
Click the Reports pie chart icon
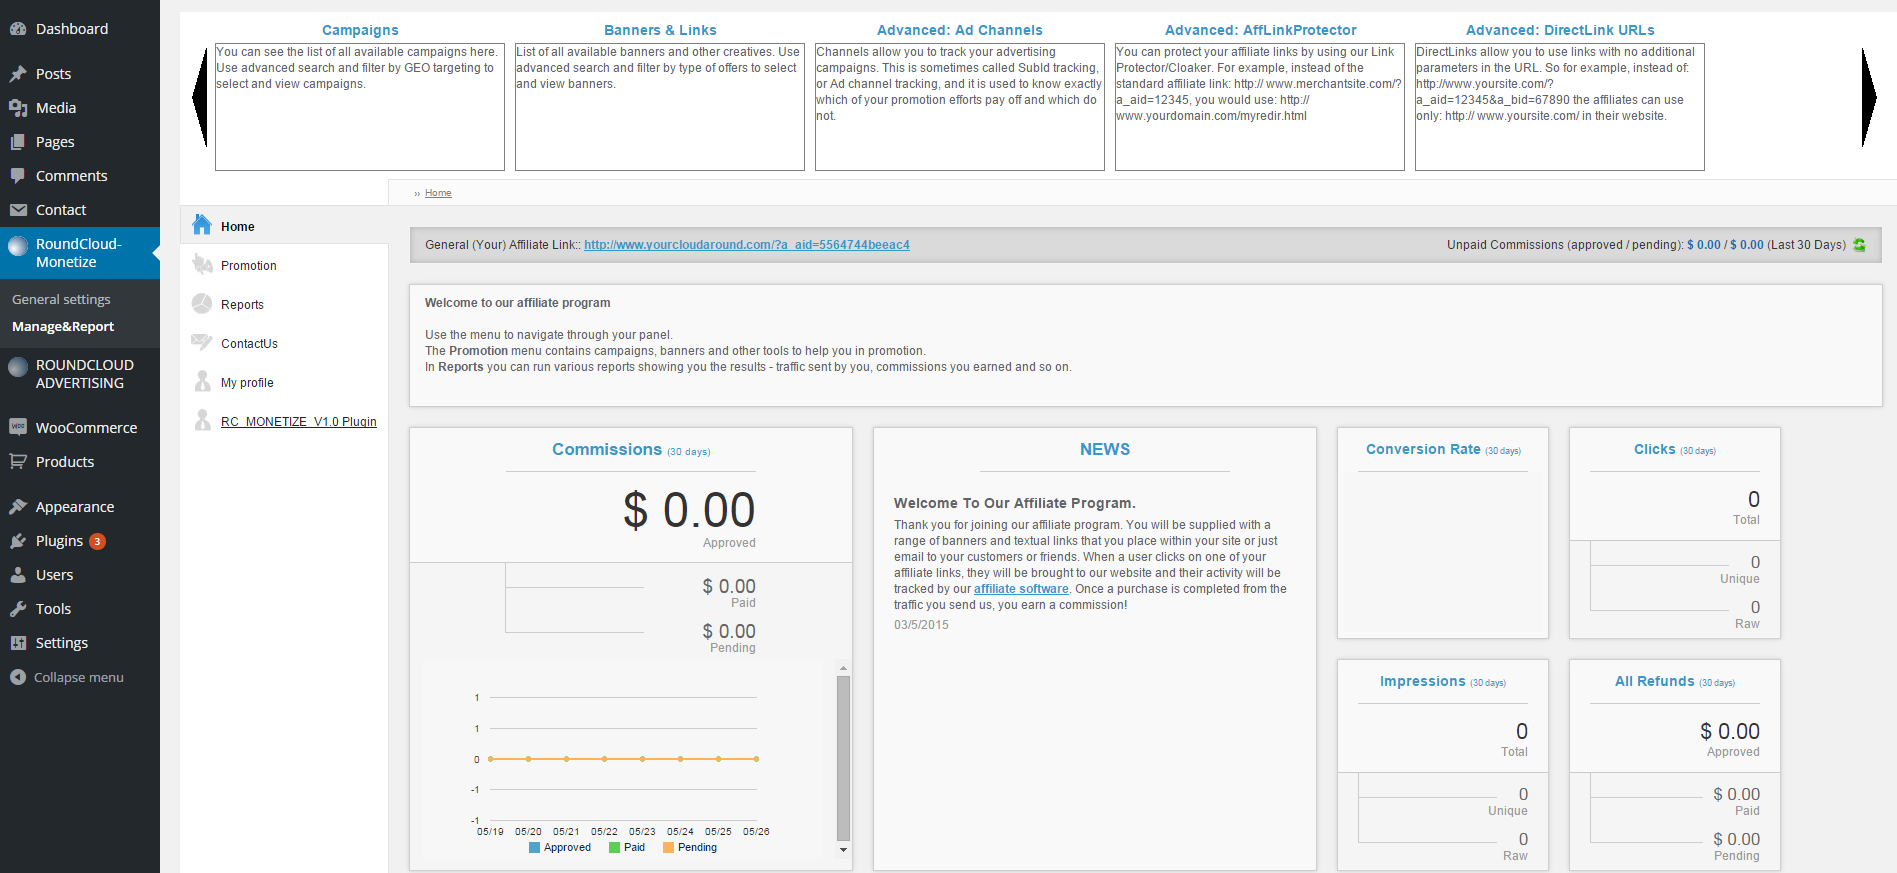click(202, 303)
